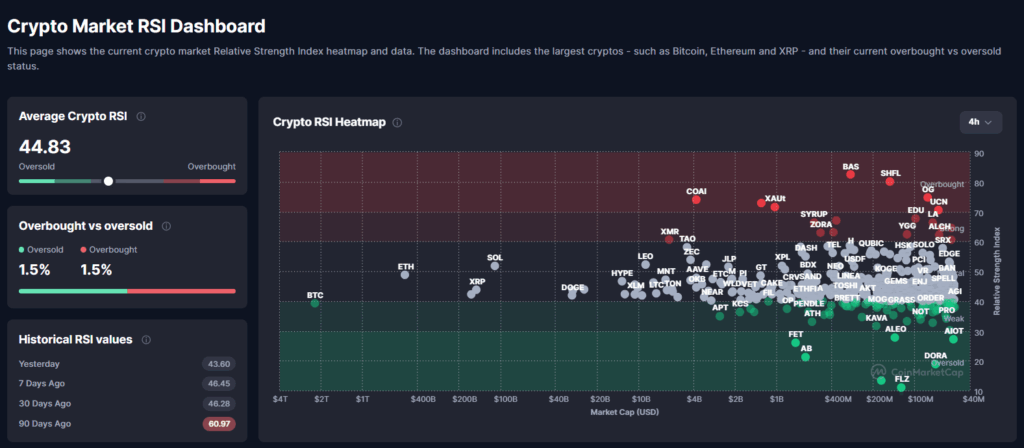Select the FET oversold green dot
The image size is (1024, 448).
[x=795, y=342]
